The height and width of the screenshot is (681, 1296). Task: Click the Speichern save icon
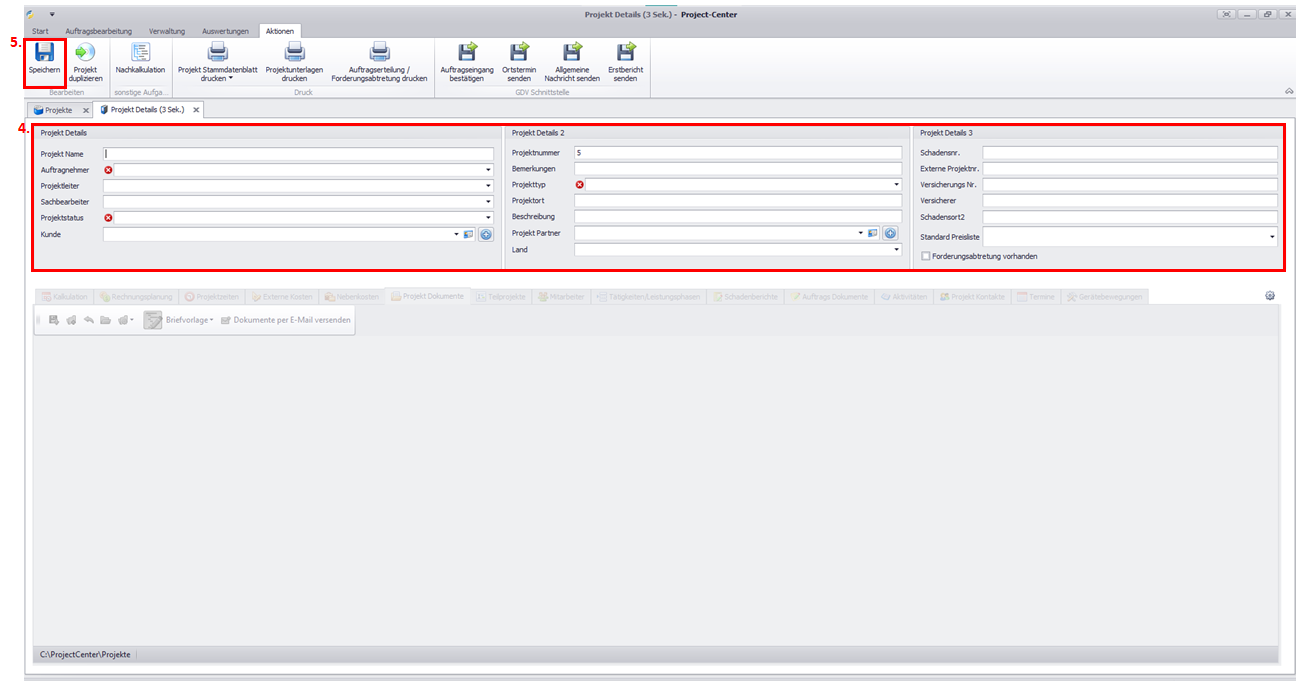44,52
